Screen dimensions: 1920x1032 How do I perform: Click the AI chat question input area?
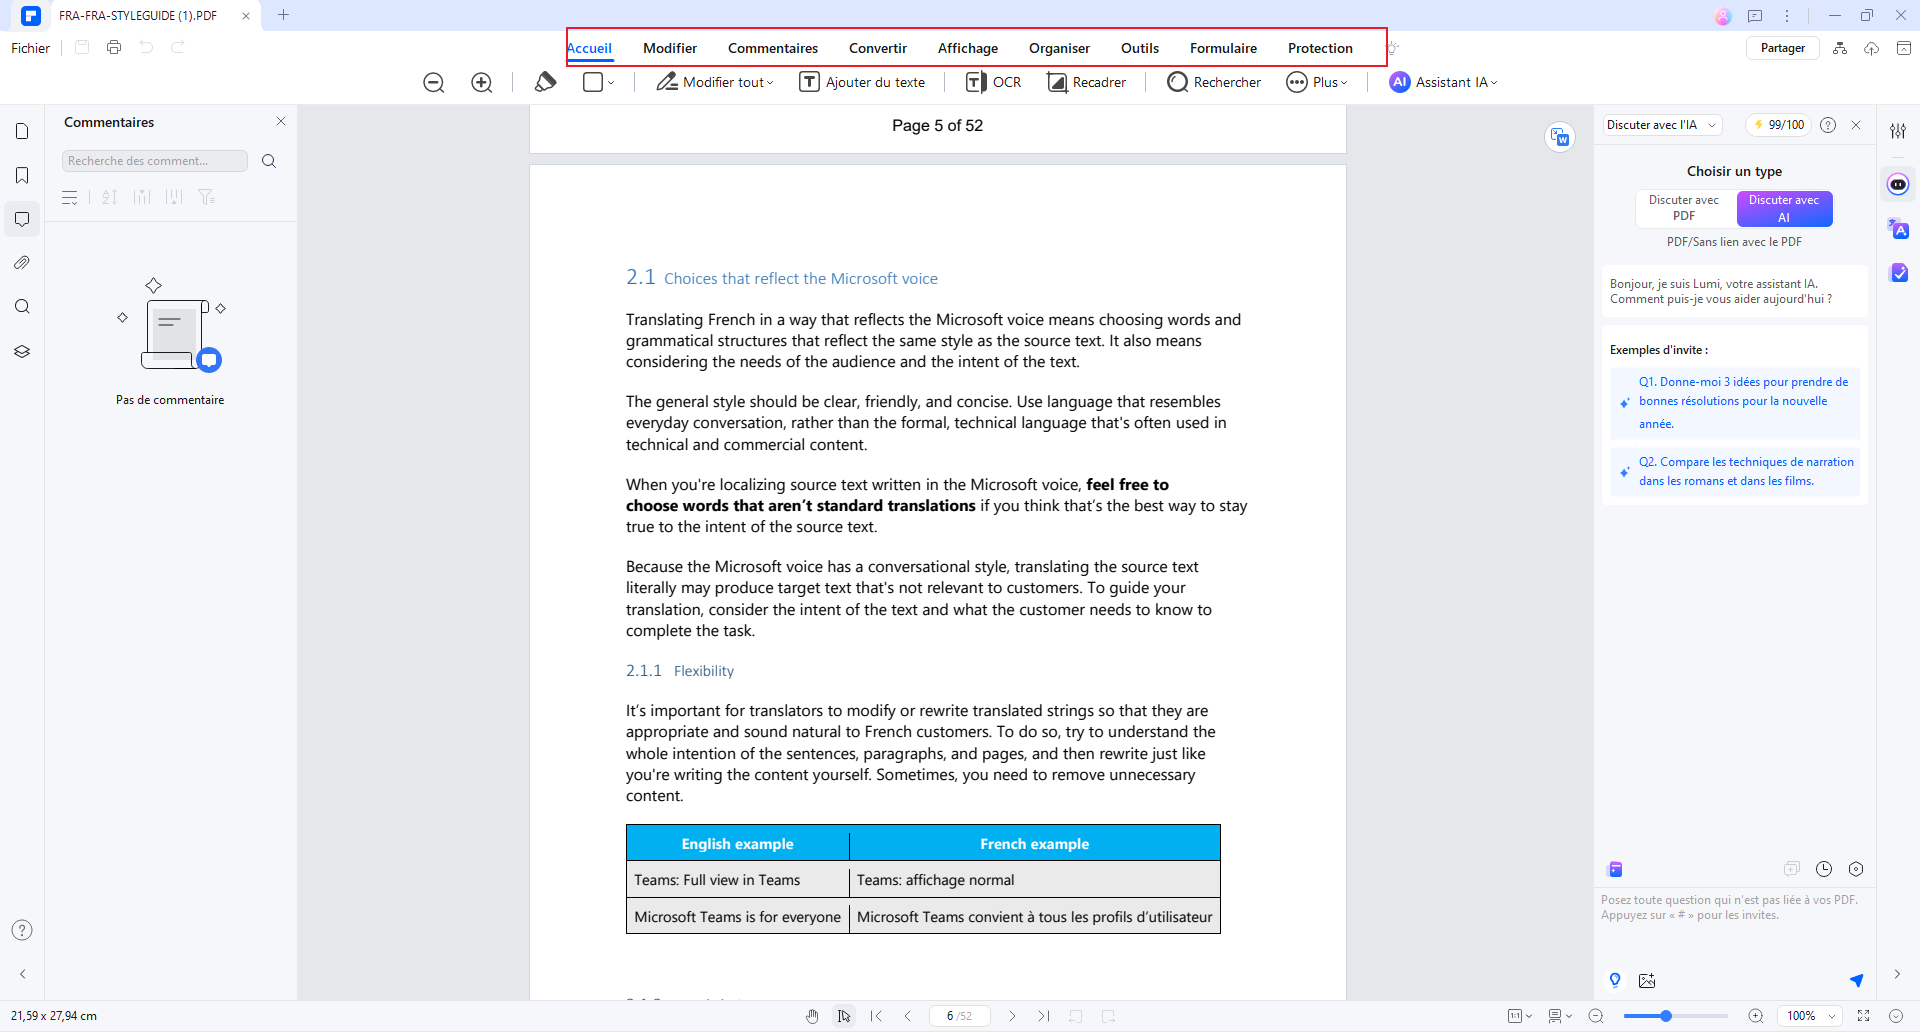[1735, 925]
